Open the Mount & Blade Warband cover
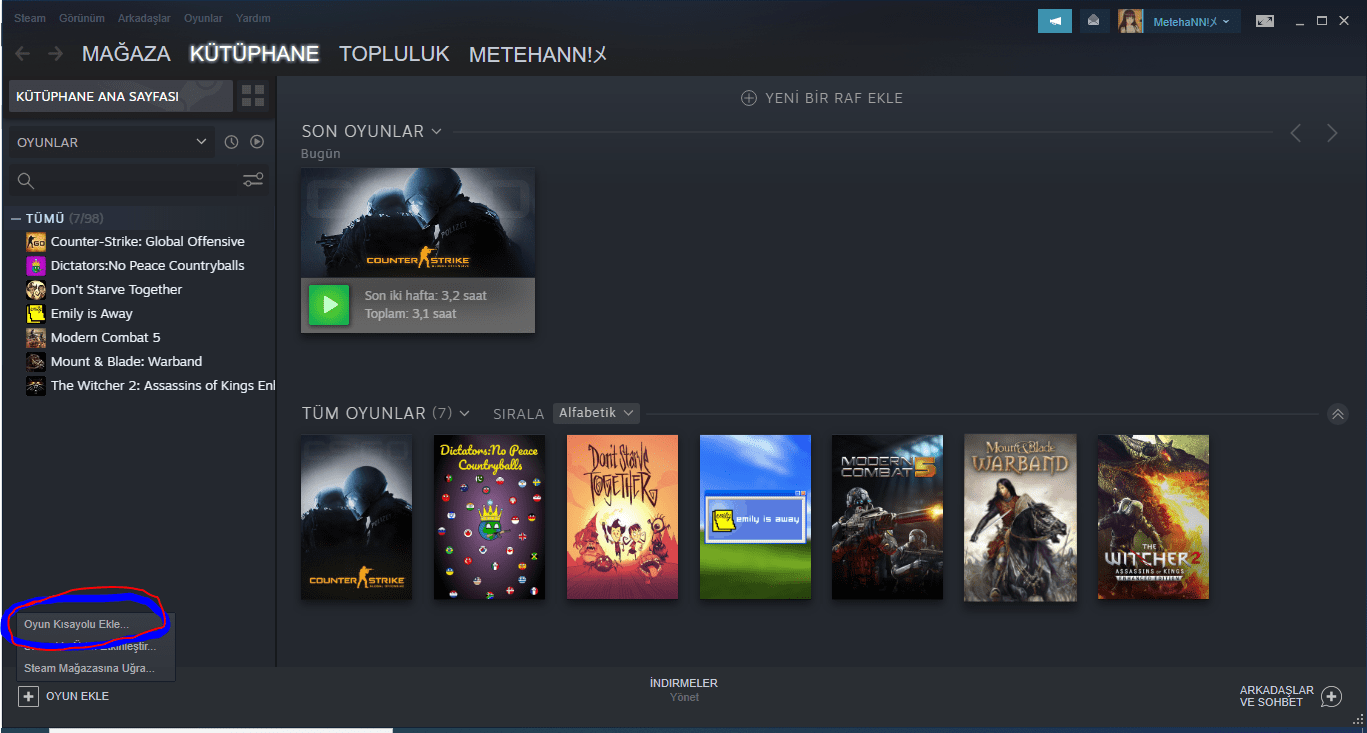Viewport: 1367px width, 733px height. coord(1020,517)
